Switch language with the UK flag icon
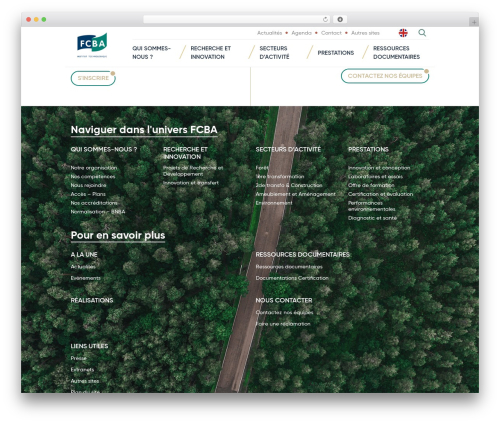 click(x=403, y=33)
